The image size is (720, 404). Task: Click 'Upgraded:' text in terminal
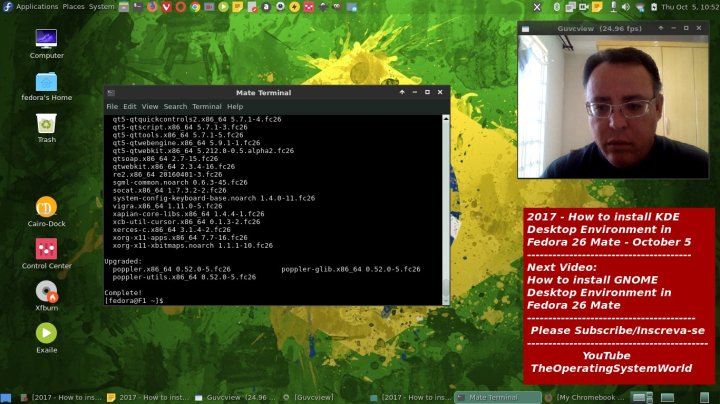(123, 261)
